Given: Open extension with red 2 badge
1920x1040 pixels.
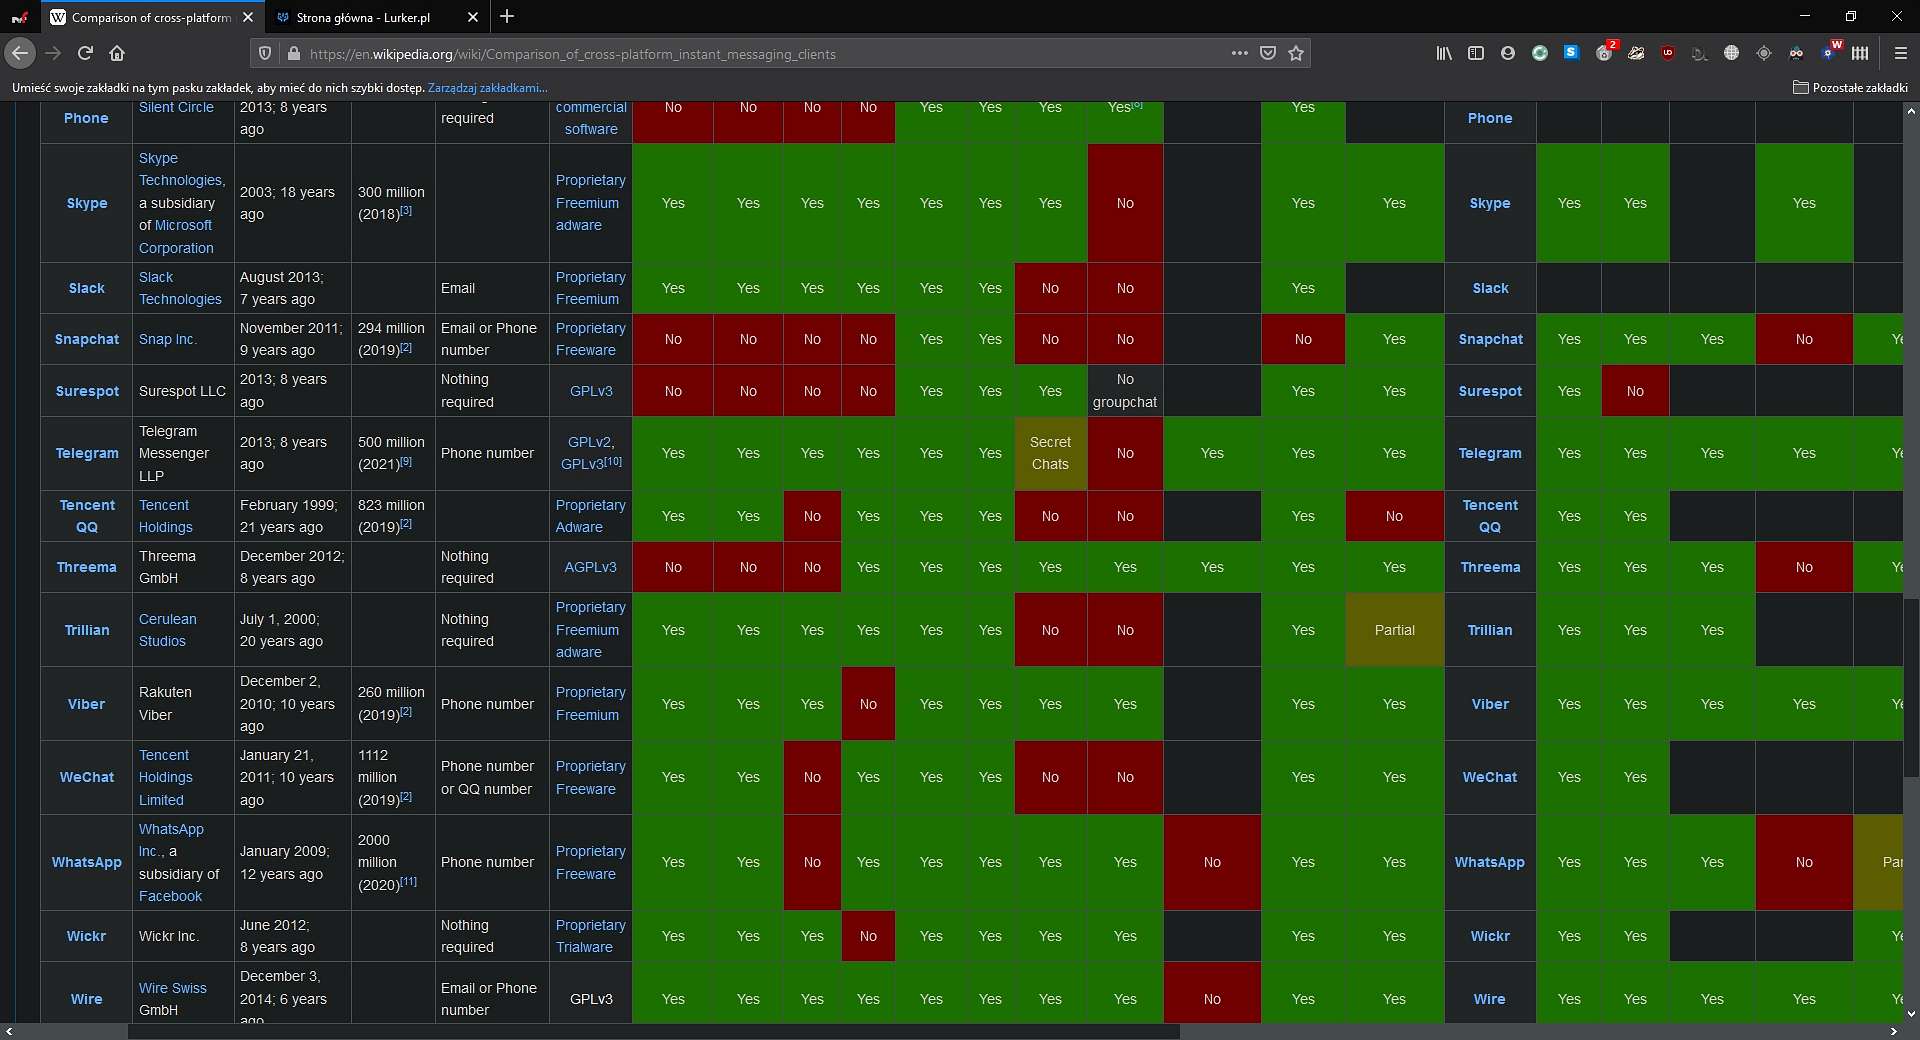Looking at the screenshot, I should tap(1605, 53).
